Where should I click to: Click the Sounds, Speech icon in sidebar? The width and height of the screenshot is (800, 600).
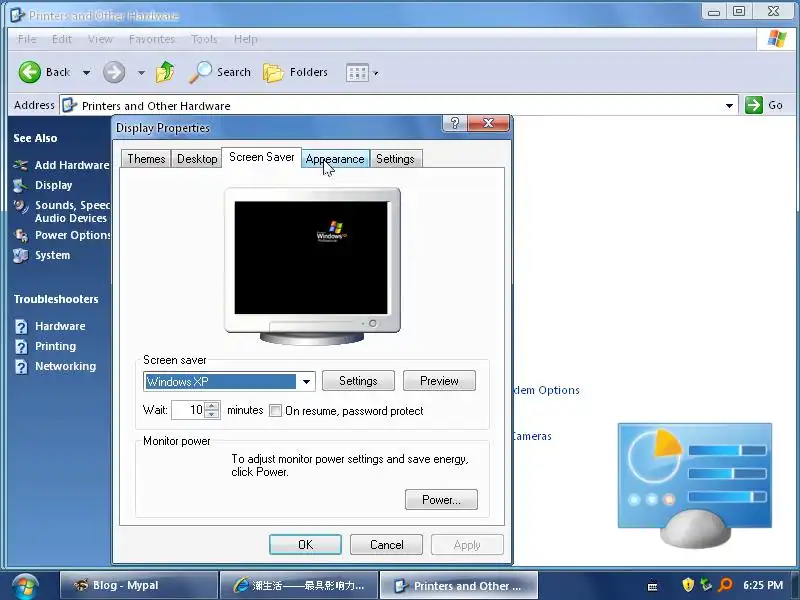pos(20,206)
